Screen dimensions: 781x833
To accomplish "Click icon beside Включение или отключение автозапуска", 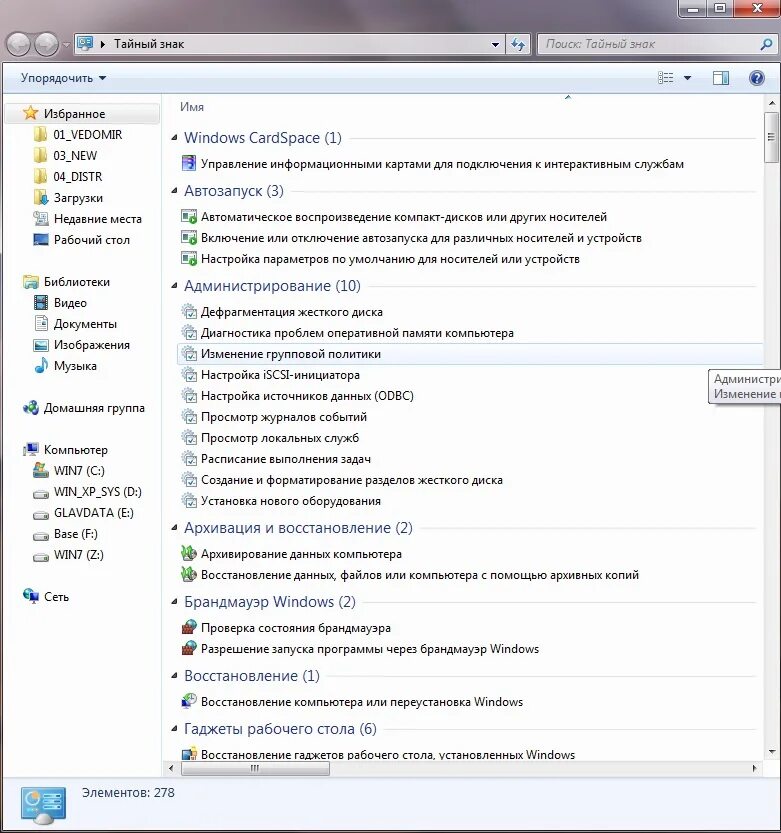I will [x=189, y=237].
